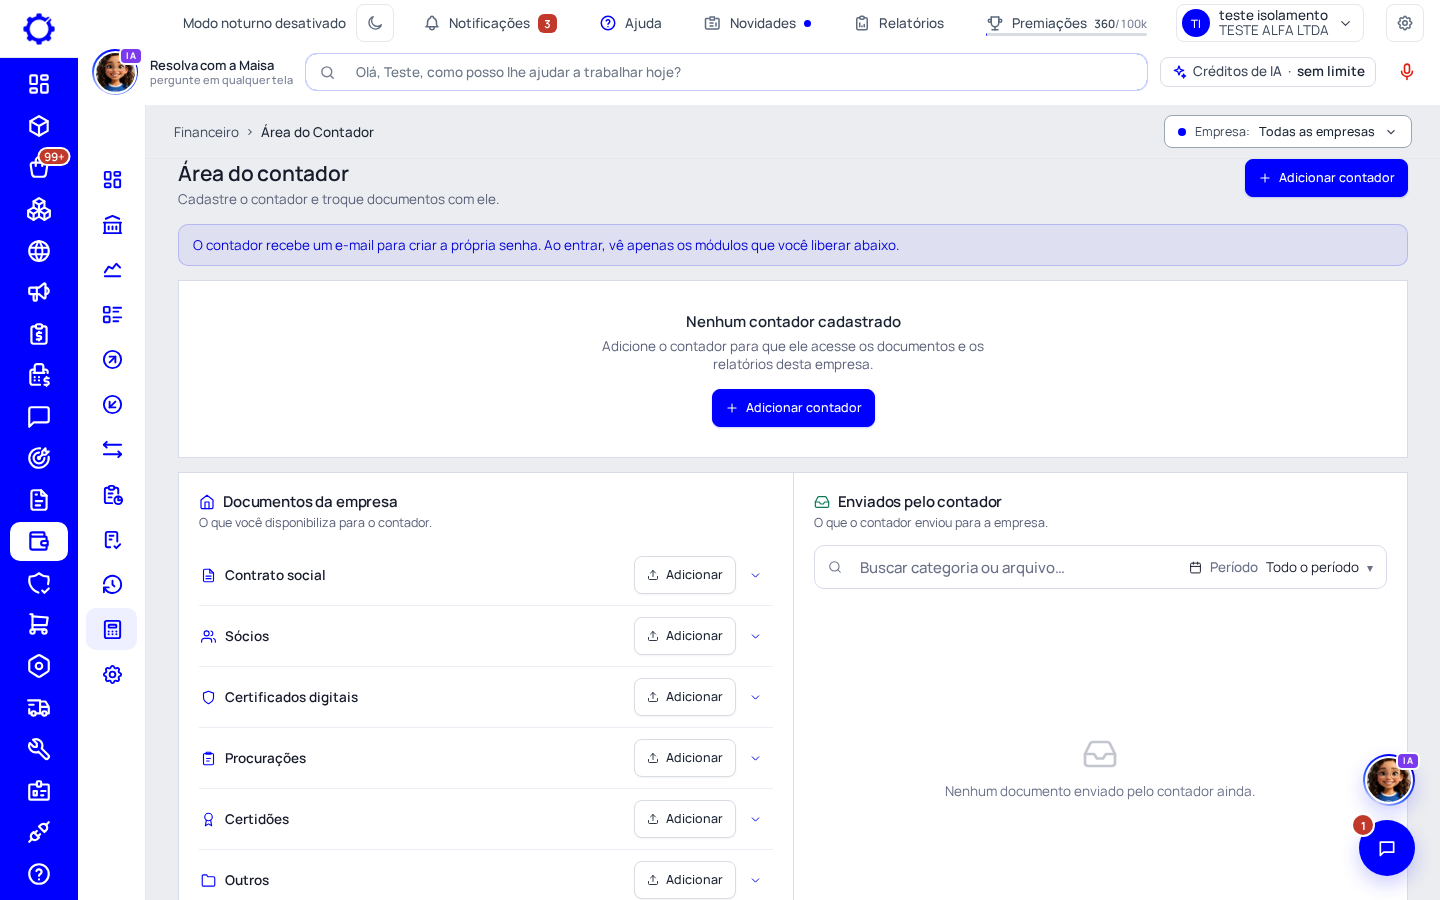Open the shopping bag icon with 99+ badge
The image size is (1440, 900).
39,167
